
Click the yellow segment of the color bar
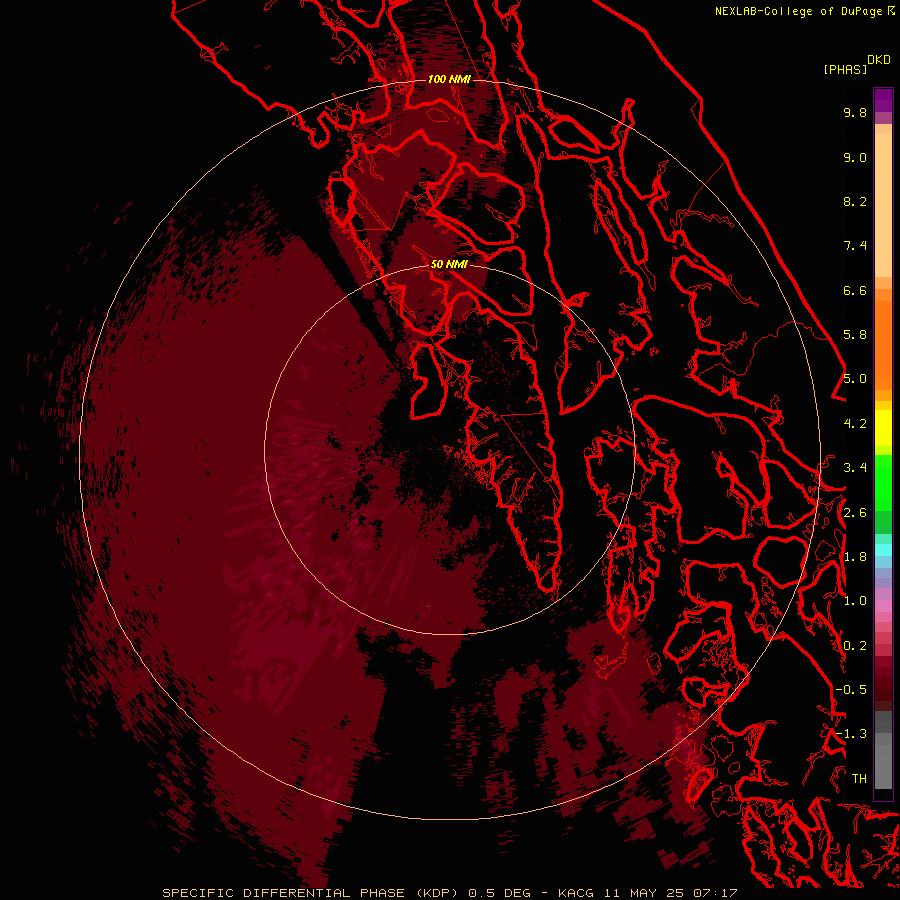(883, 428)
